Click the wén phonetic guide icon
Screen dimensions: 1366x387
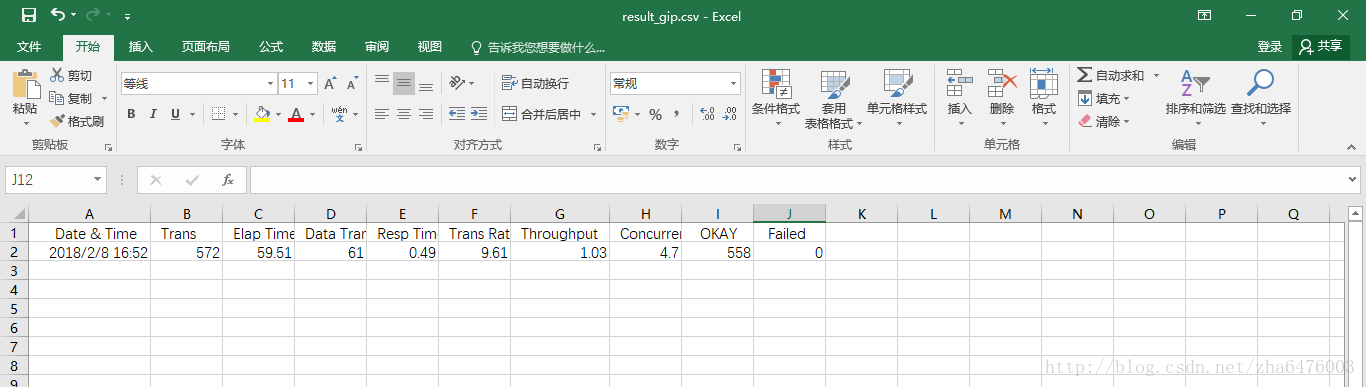(x=339, y=114)
